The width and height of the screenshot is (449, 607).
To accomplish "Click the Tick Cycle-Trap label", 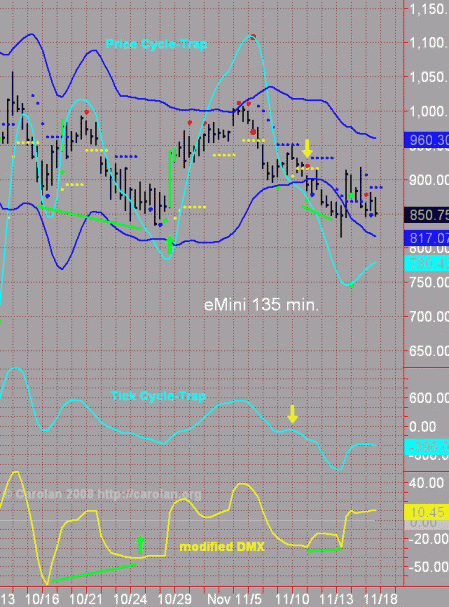I will (158, 396).
